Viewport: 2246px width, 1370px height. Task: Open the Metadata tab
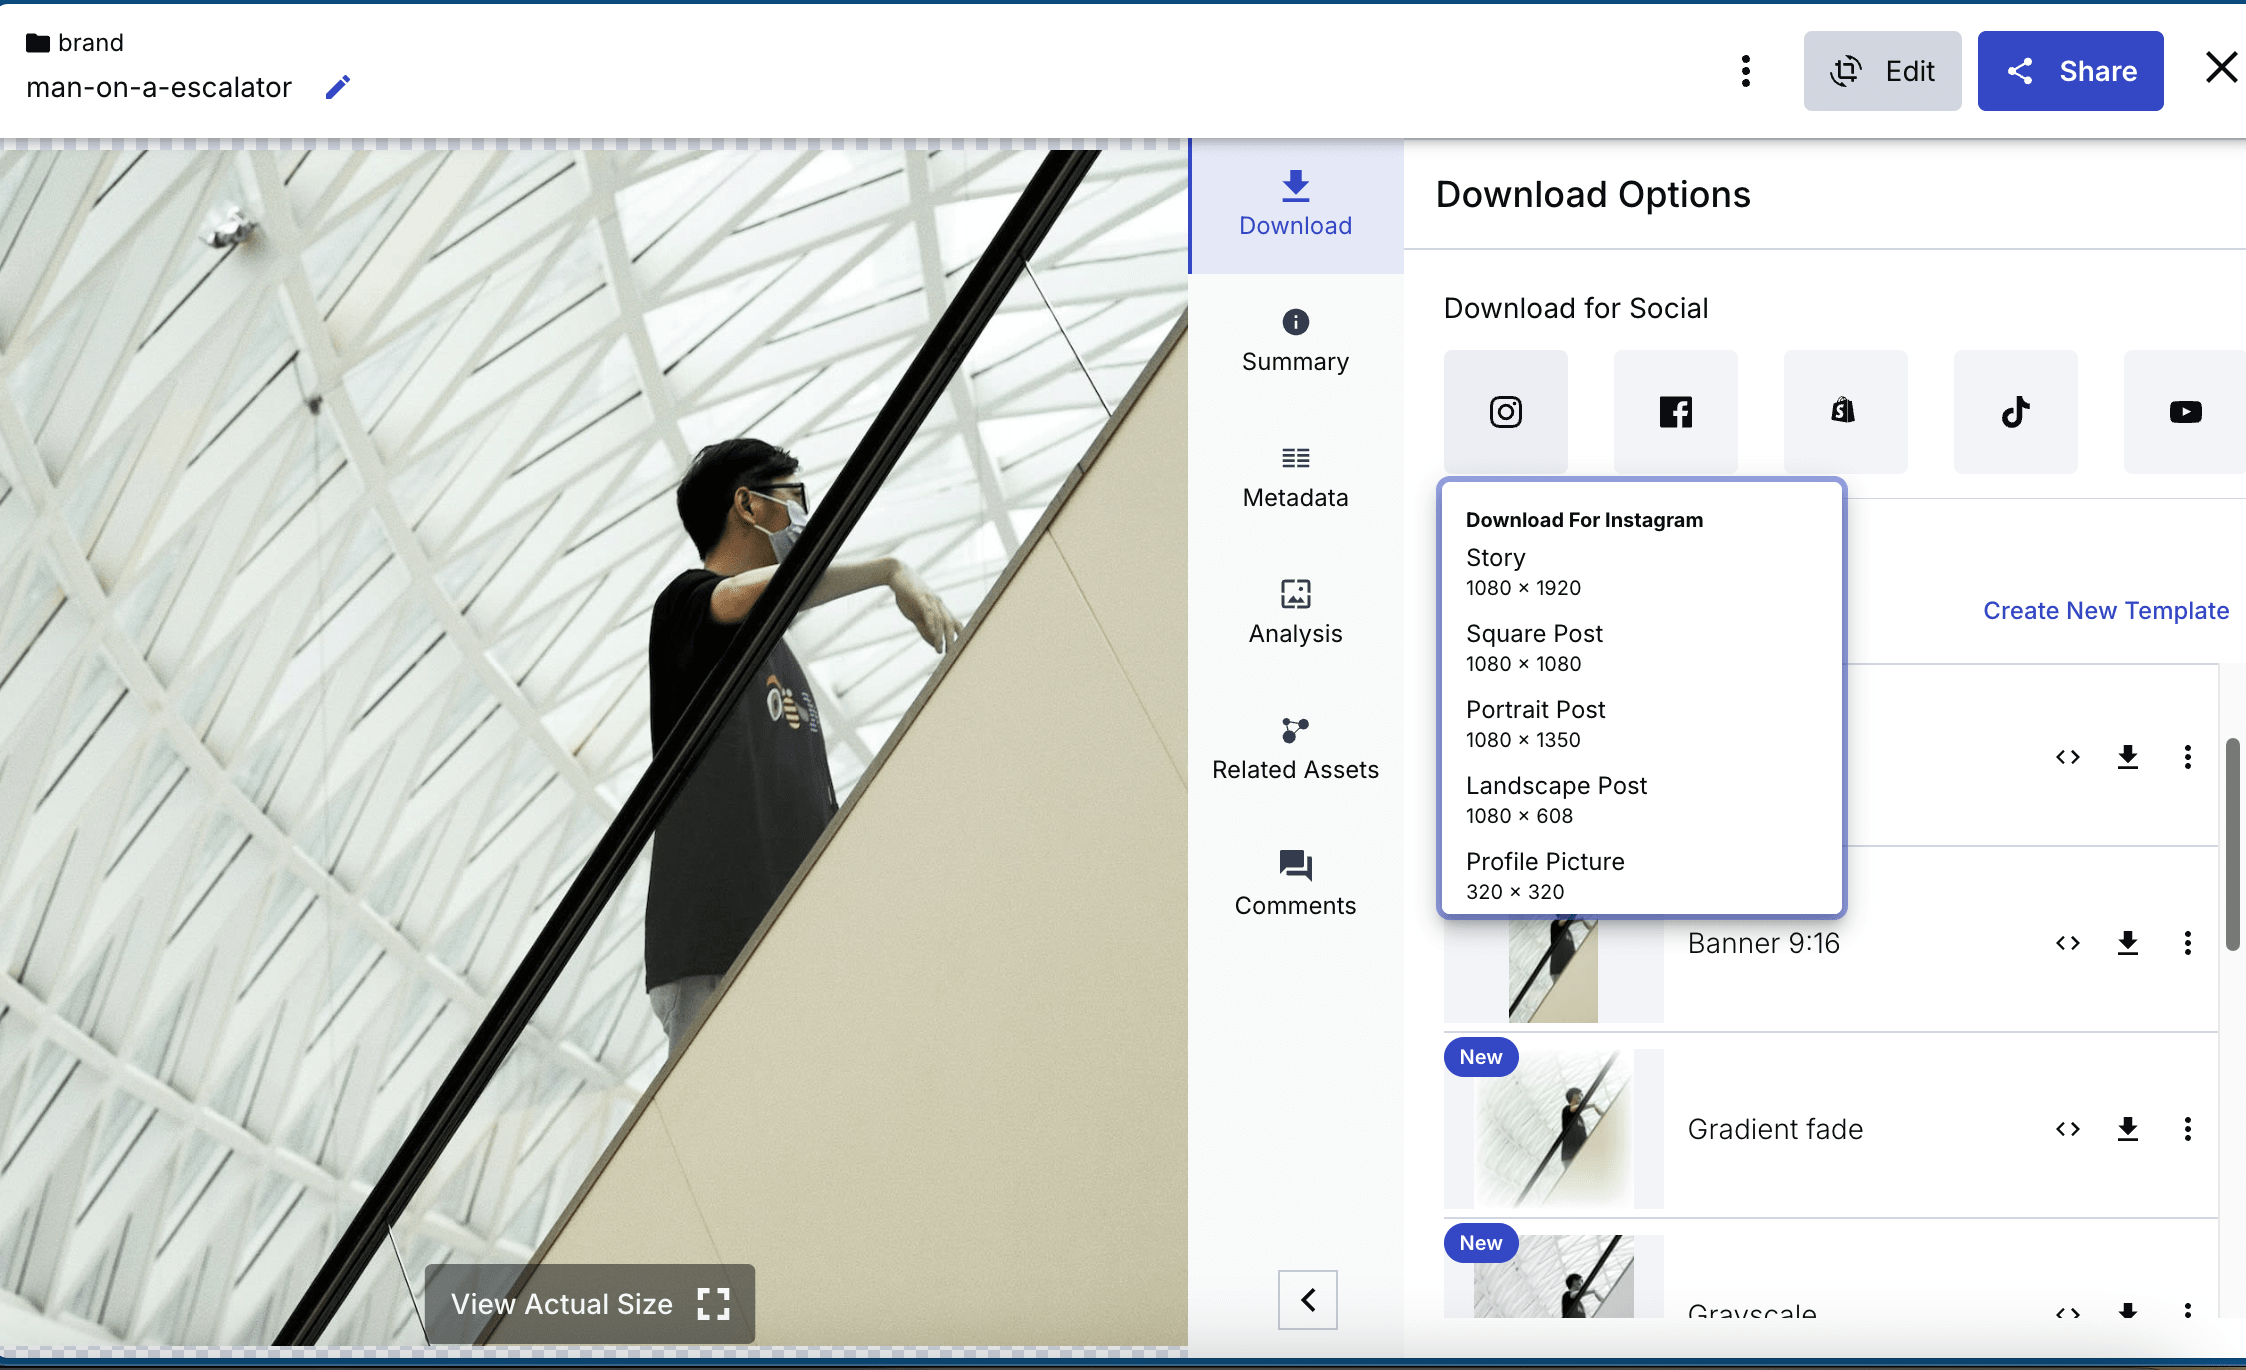1295,478
